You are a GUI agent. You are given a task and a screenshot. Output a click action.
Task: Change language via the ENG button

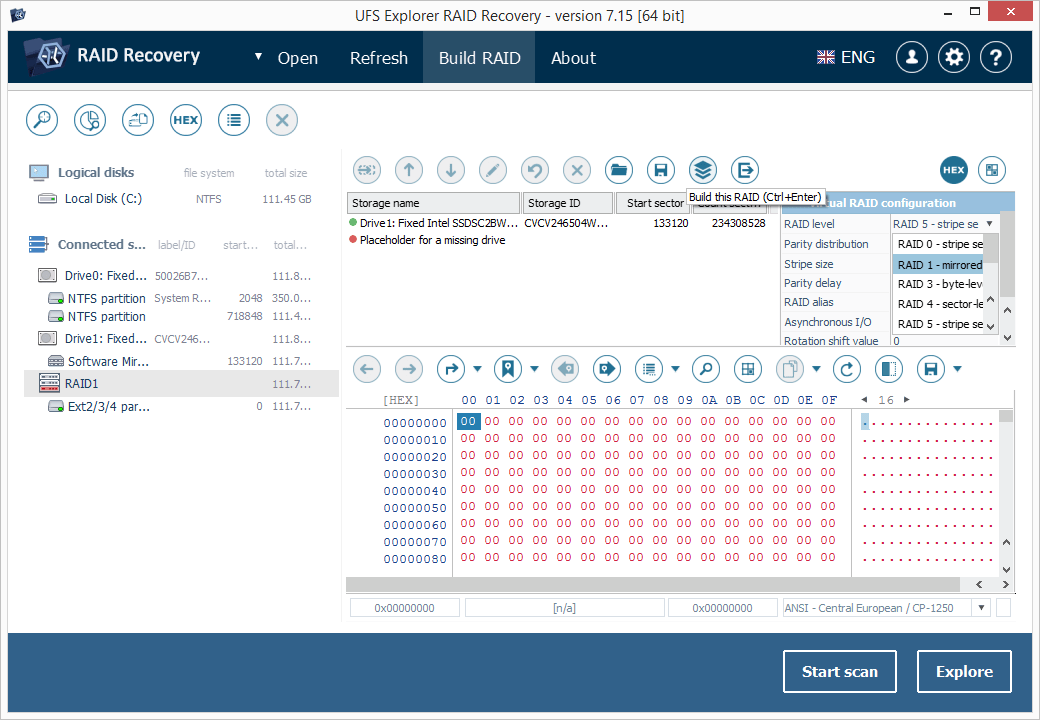click(846, 58)
